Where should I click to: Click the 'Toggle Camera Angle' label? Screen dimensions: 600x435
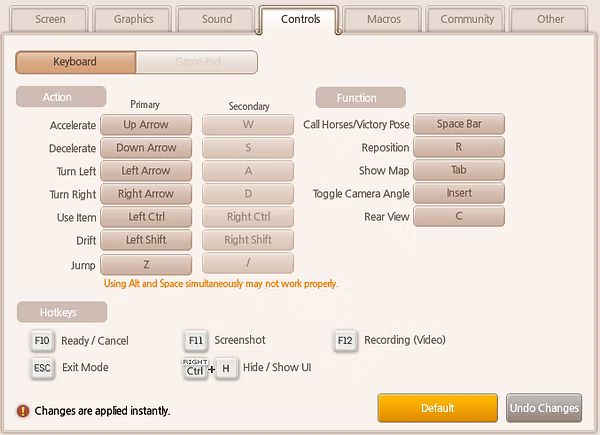coord(361,194)
